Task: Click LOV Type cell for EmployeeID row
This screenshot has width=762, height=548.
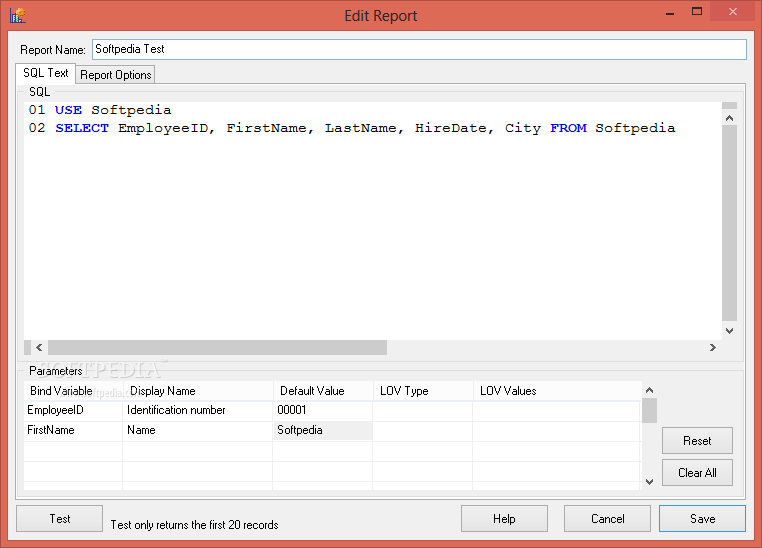Action: pyautogui.click(x=422, y=411)
